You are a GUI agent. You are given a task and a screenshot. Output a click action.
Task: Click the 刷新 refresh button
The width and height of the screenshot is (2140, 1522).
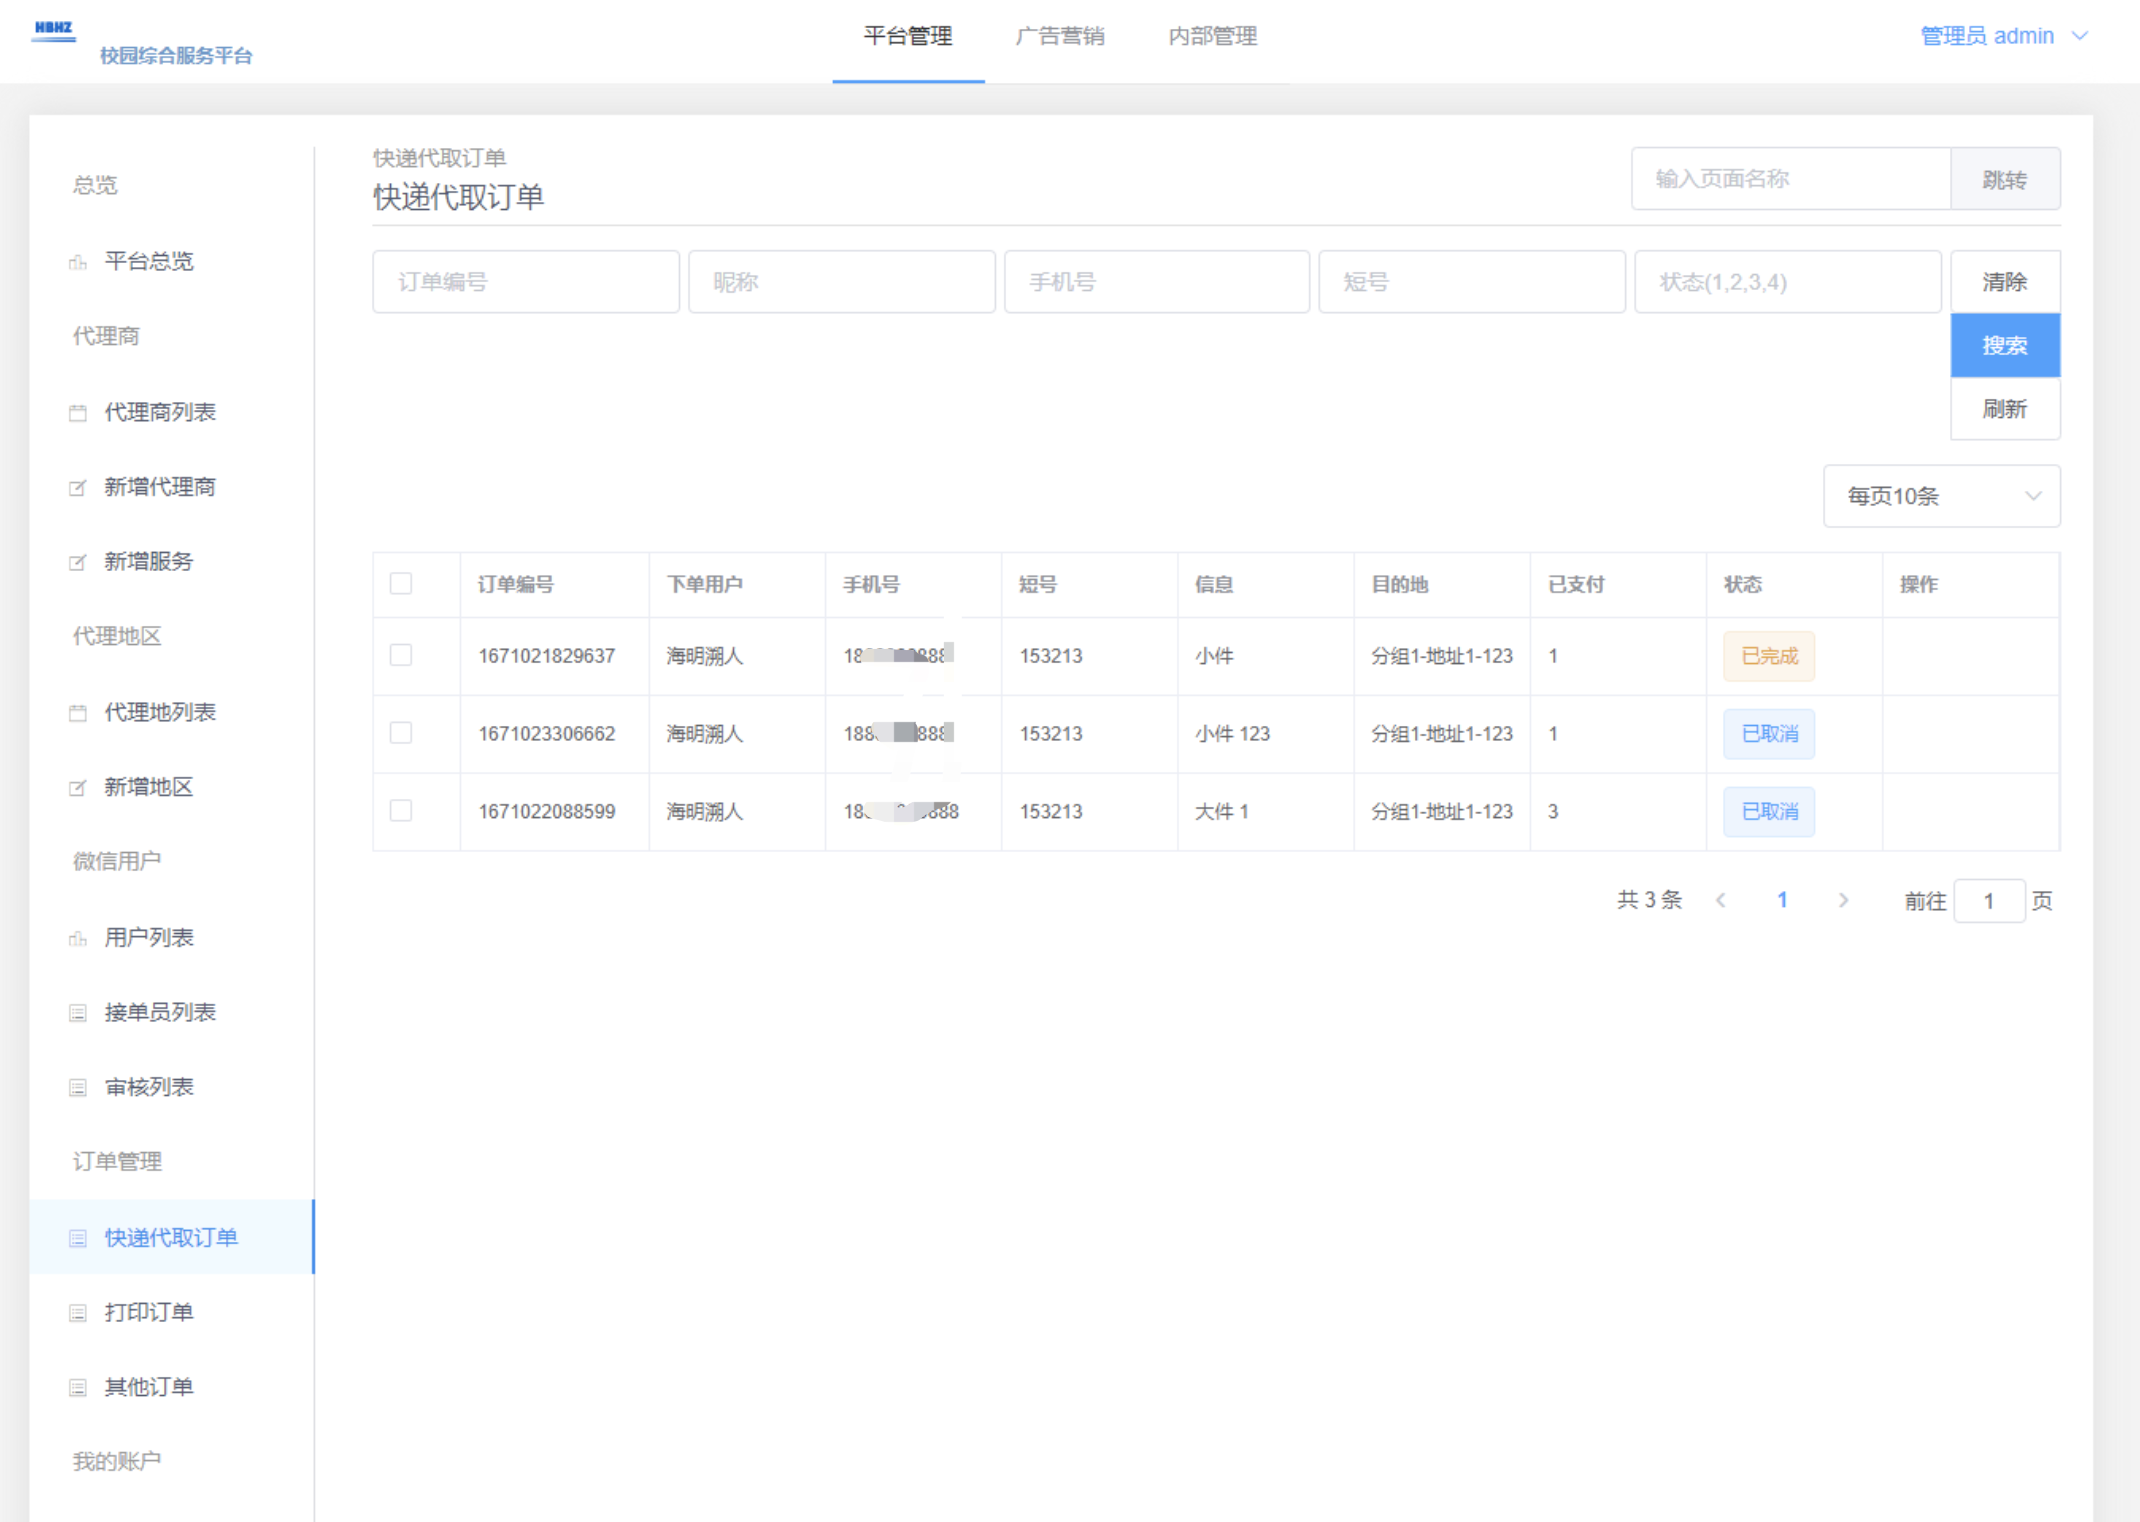2005,409
